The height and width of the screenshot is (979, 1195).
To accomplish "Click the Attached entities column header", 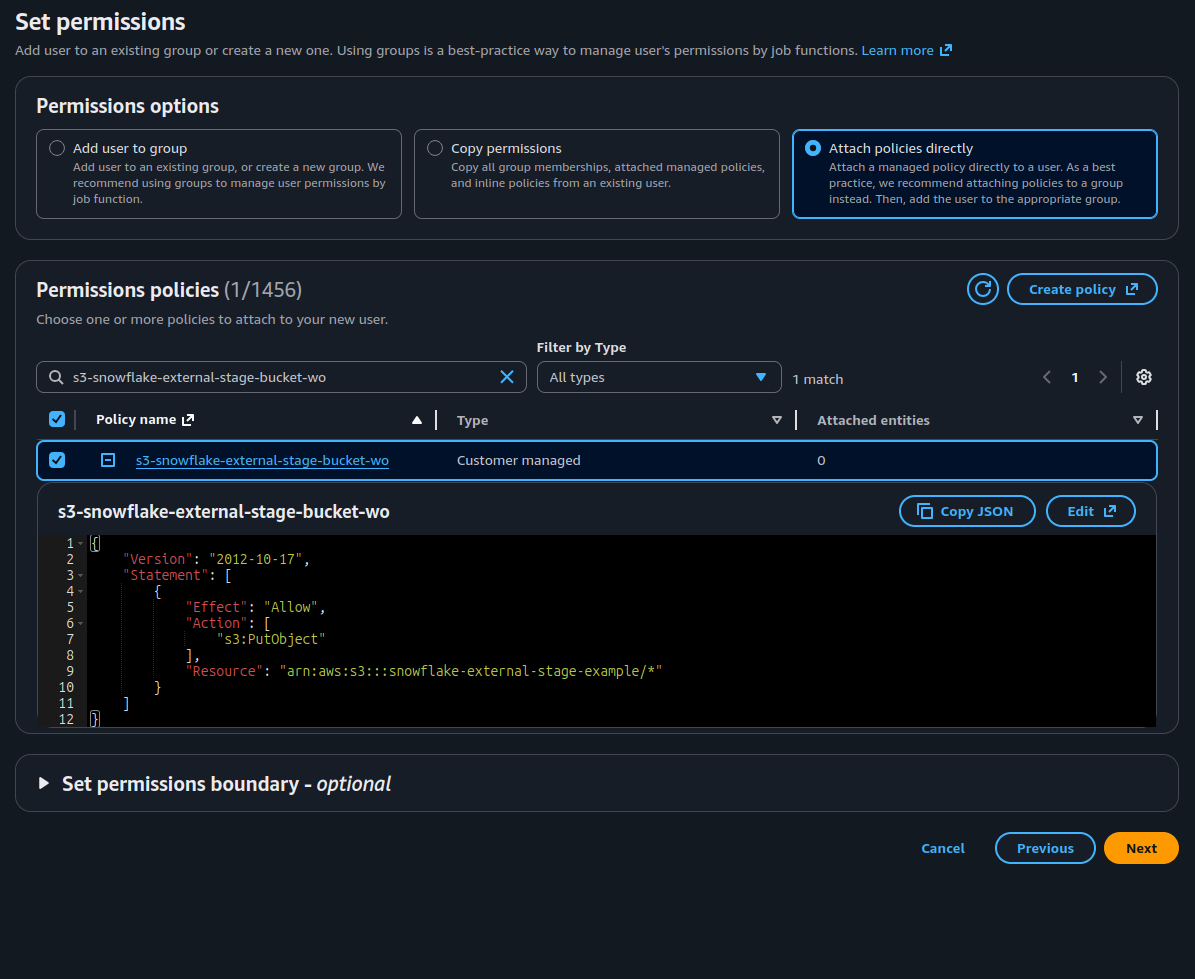I will point(873,421).
